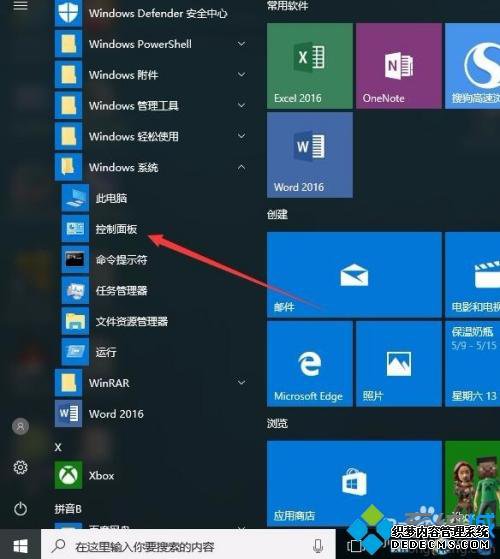Click the Windows Start button

(20, 545)
